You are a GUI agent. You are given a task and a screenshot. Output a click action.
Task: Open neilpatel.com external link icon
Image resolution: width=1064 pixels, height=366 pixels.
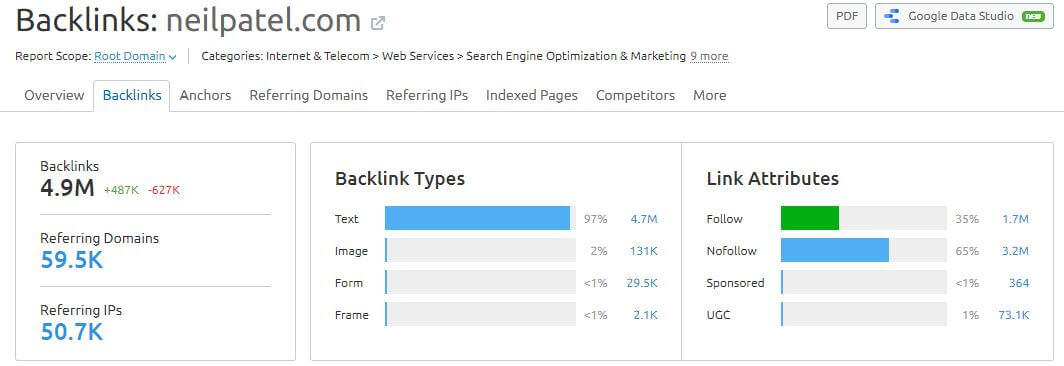click(x=378, y=23)
